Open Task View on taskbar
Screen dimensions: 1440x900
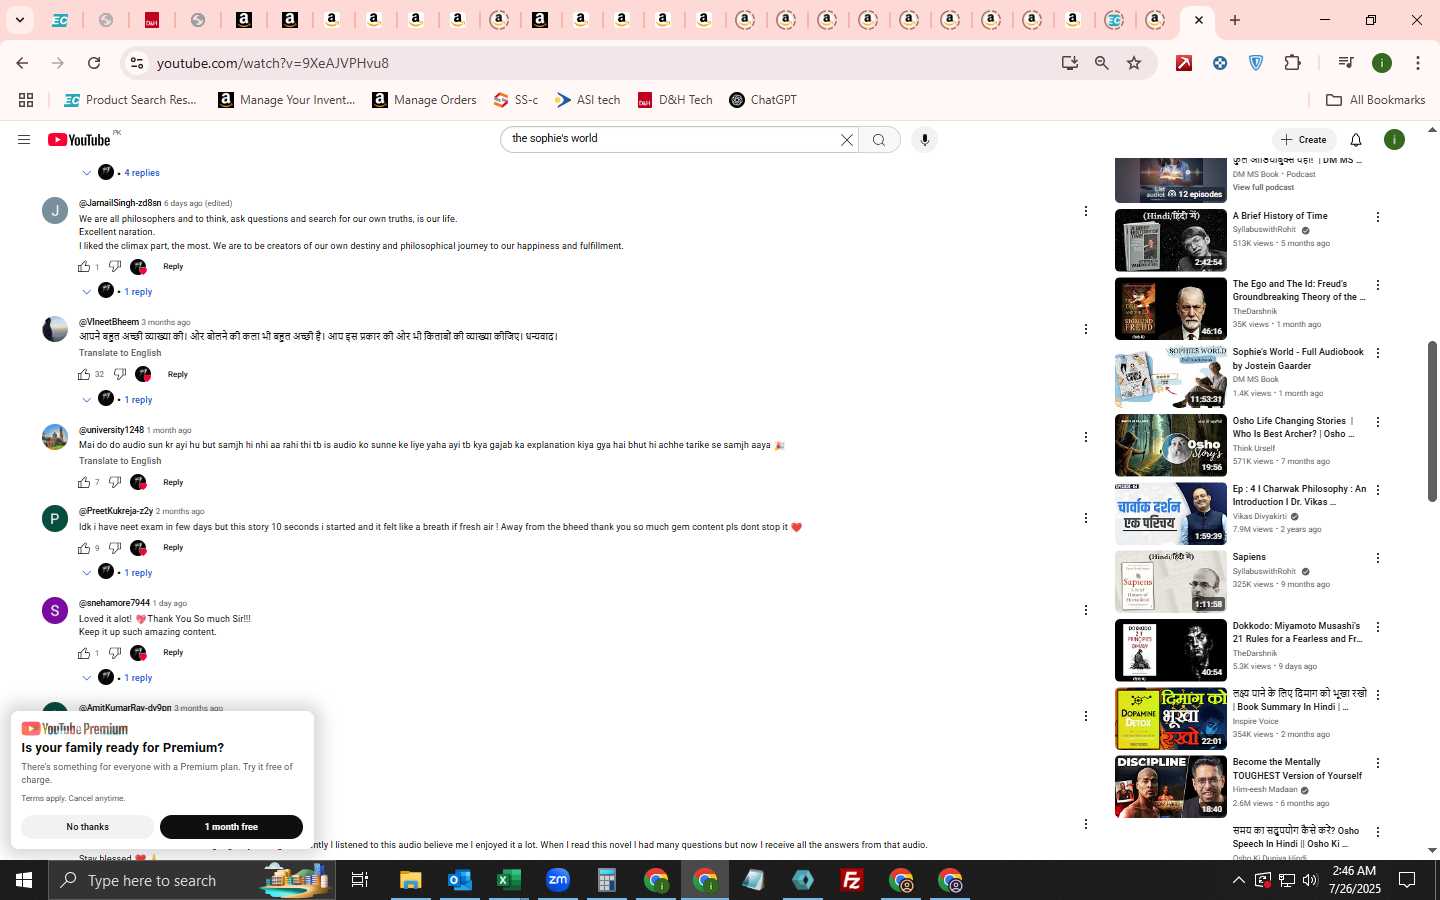360,880
